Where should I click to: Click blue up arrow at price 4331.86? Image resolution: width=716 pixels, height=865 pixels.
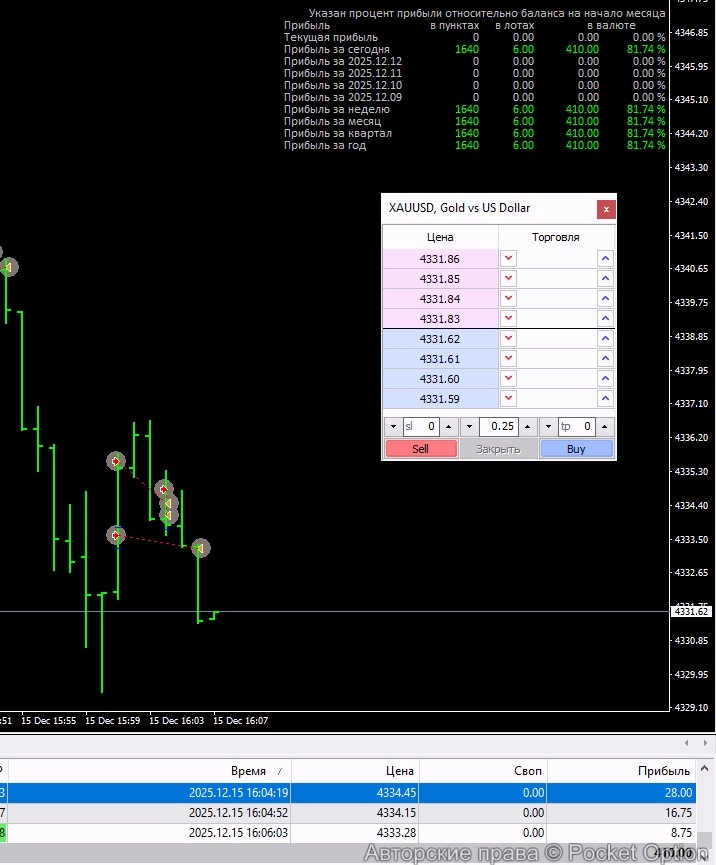tap(605, 258)
